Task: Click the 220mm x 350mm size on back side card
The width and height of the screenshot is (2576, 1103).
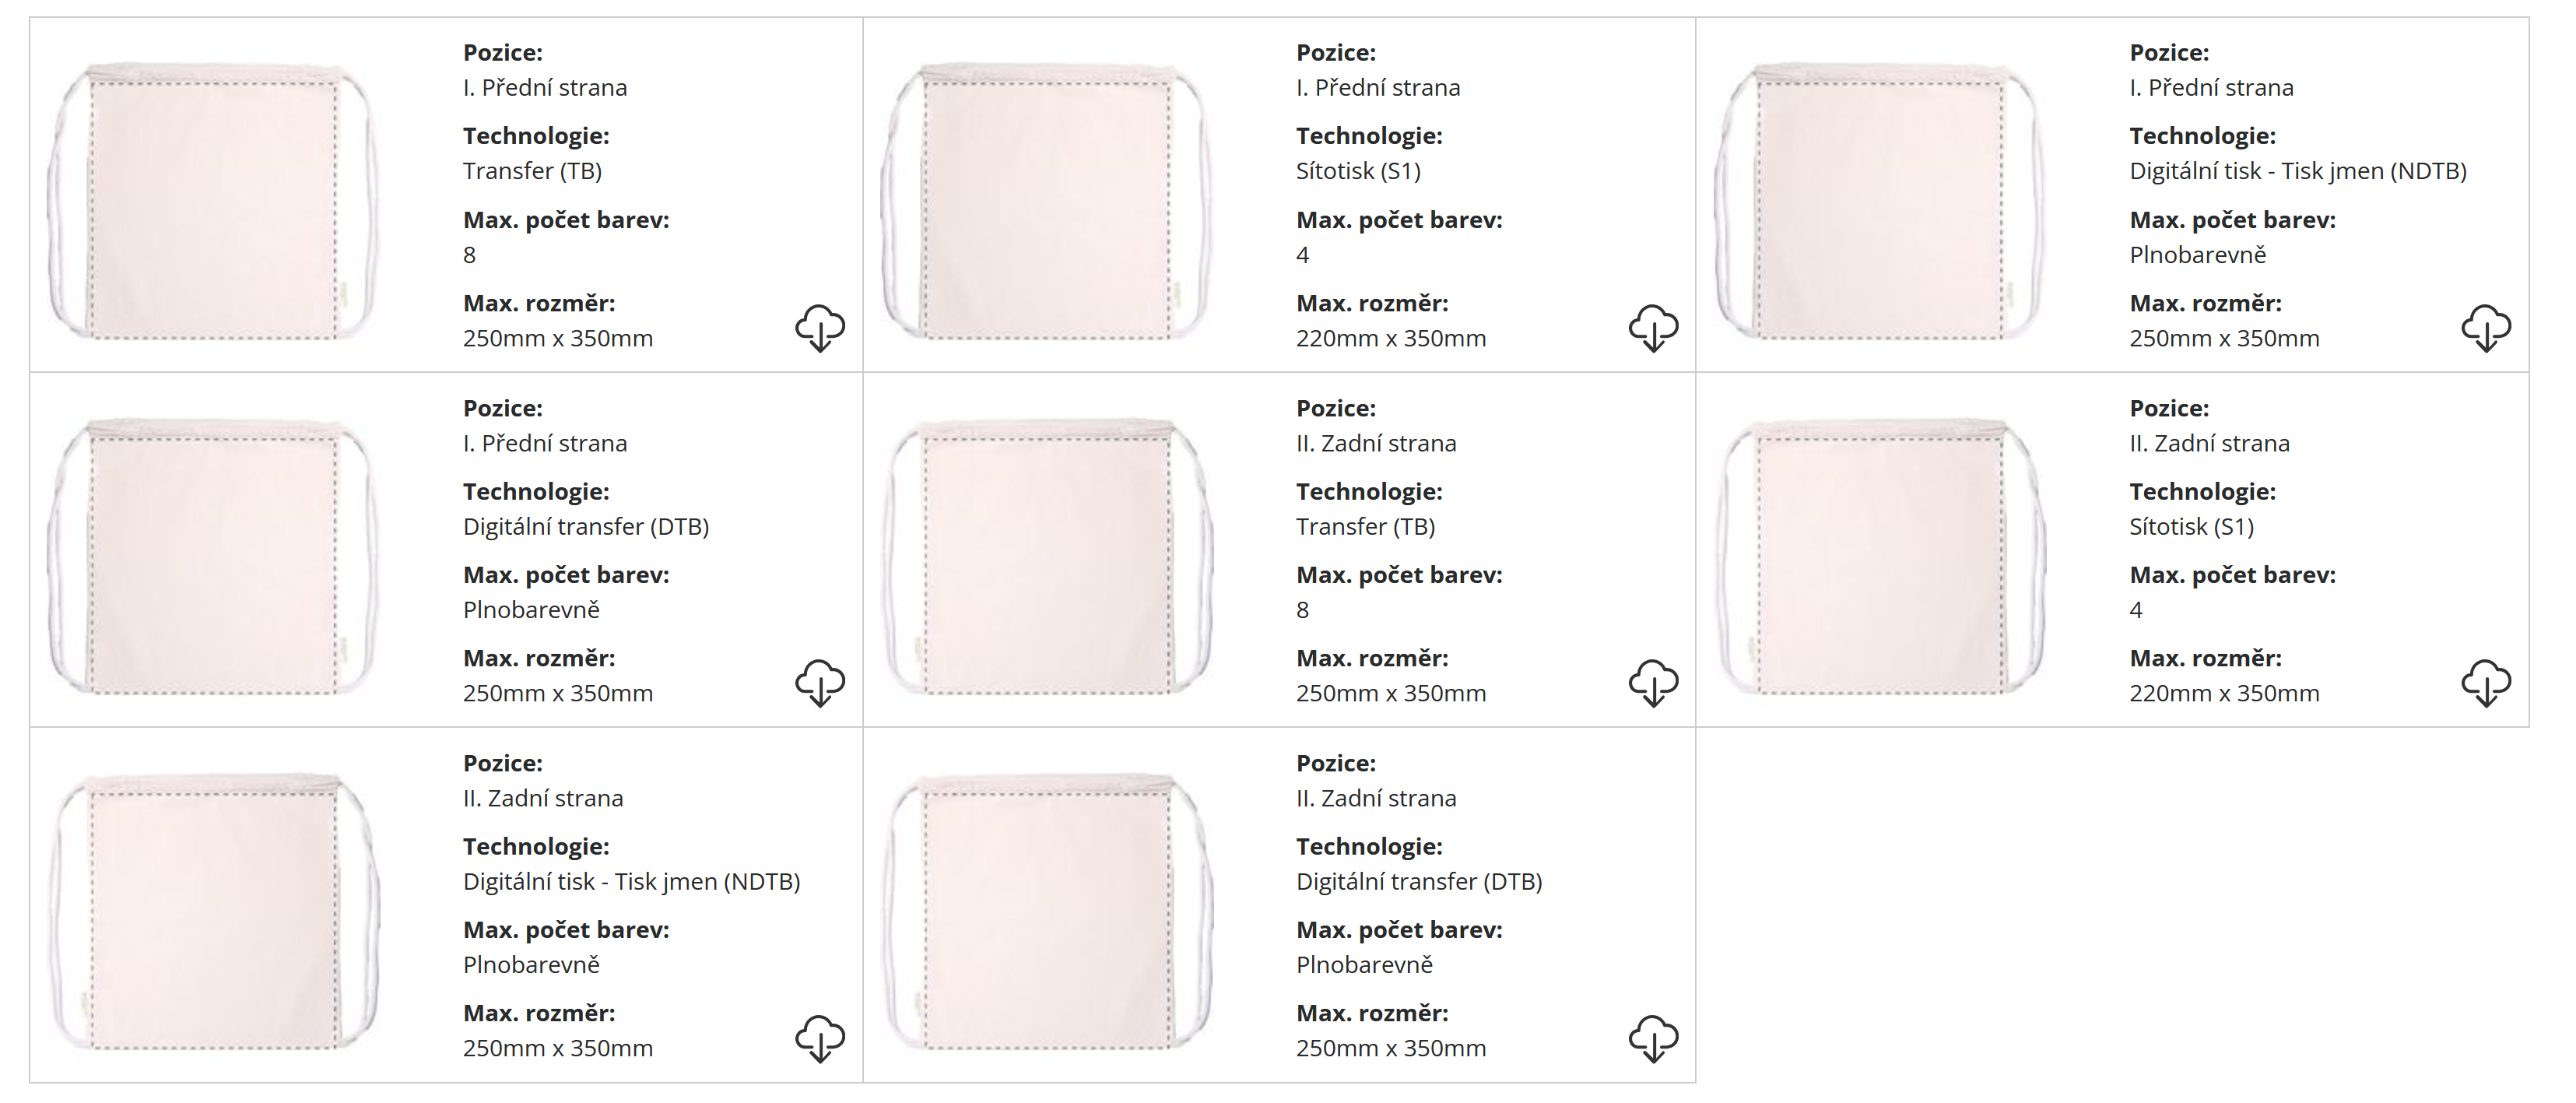Action: tap(2223, 694)
